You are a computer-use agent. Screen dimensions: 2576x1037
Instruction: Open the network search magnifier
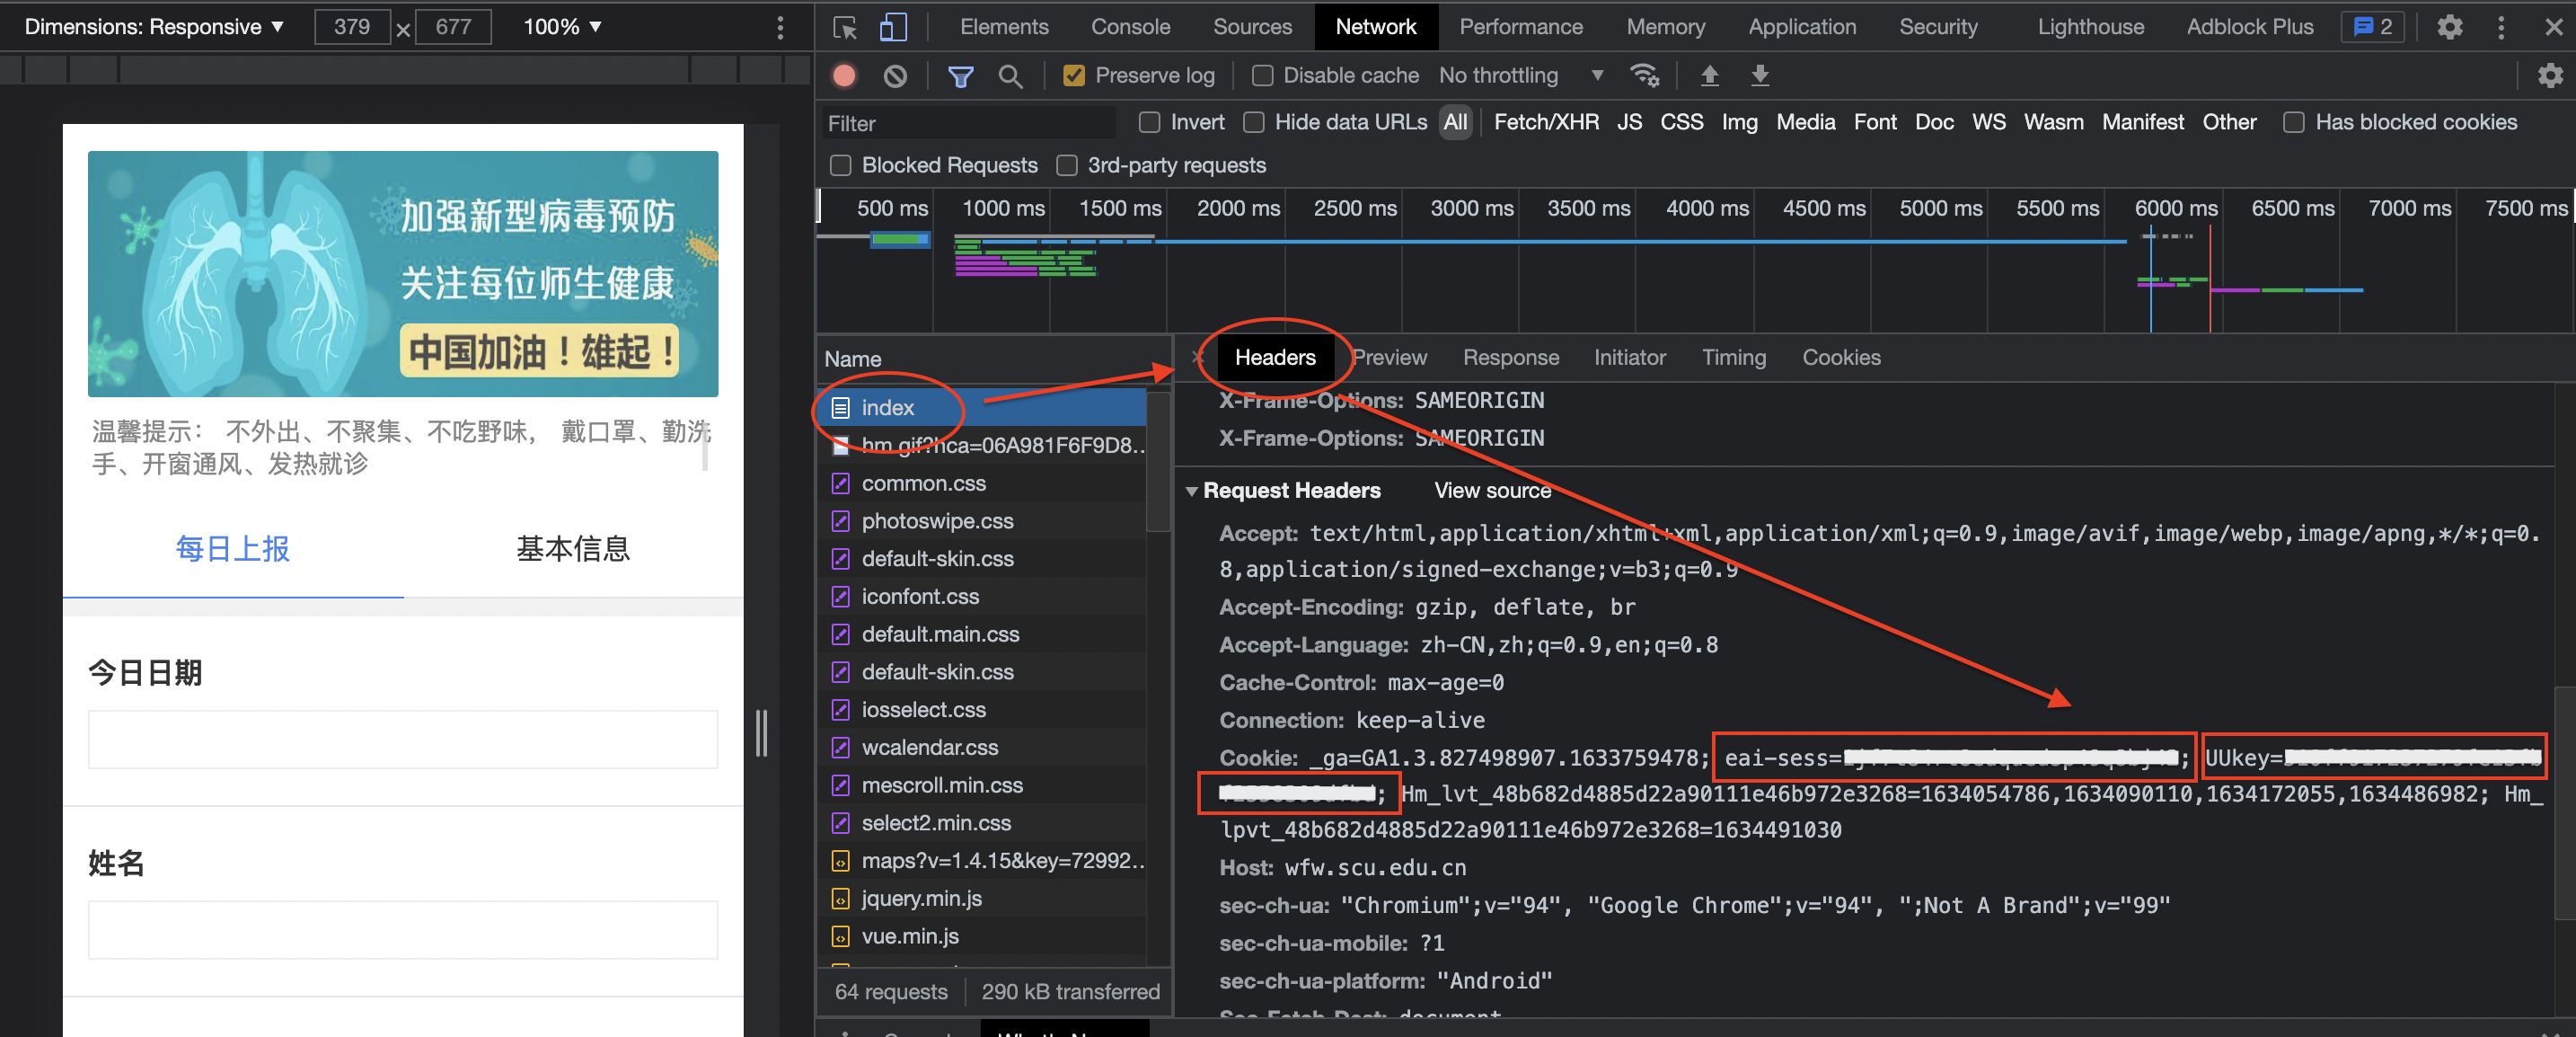(x=1010, y=76)
